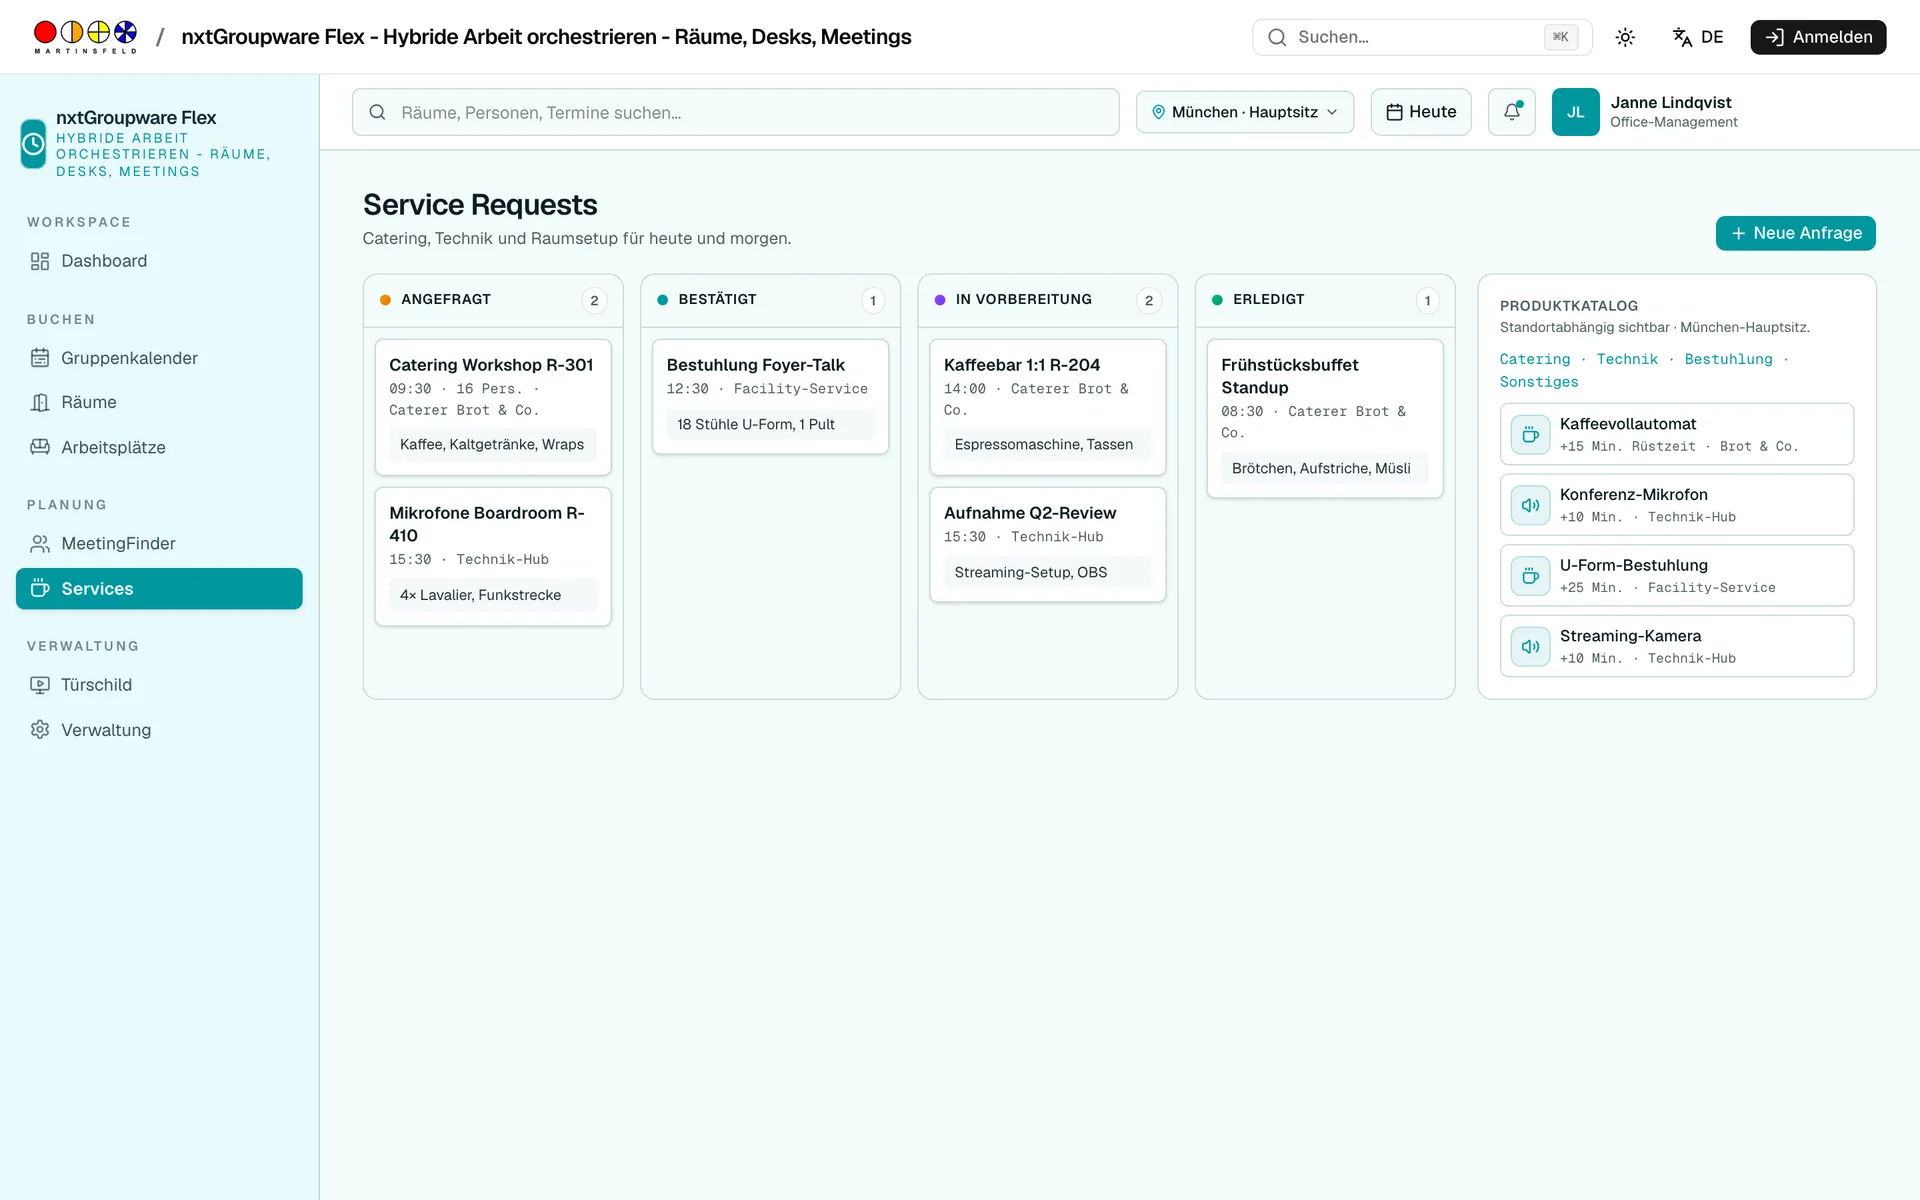Click the location pin icon for München
Screen dimensions: 1920x1200
tap(1158, 112)
